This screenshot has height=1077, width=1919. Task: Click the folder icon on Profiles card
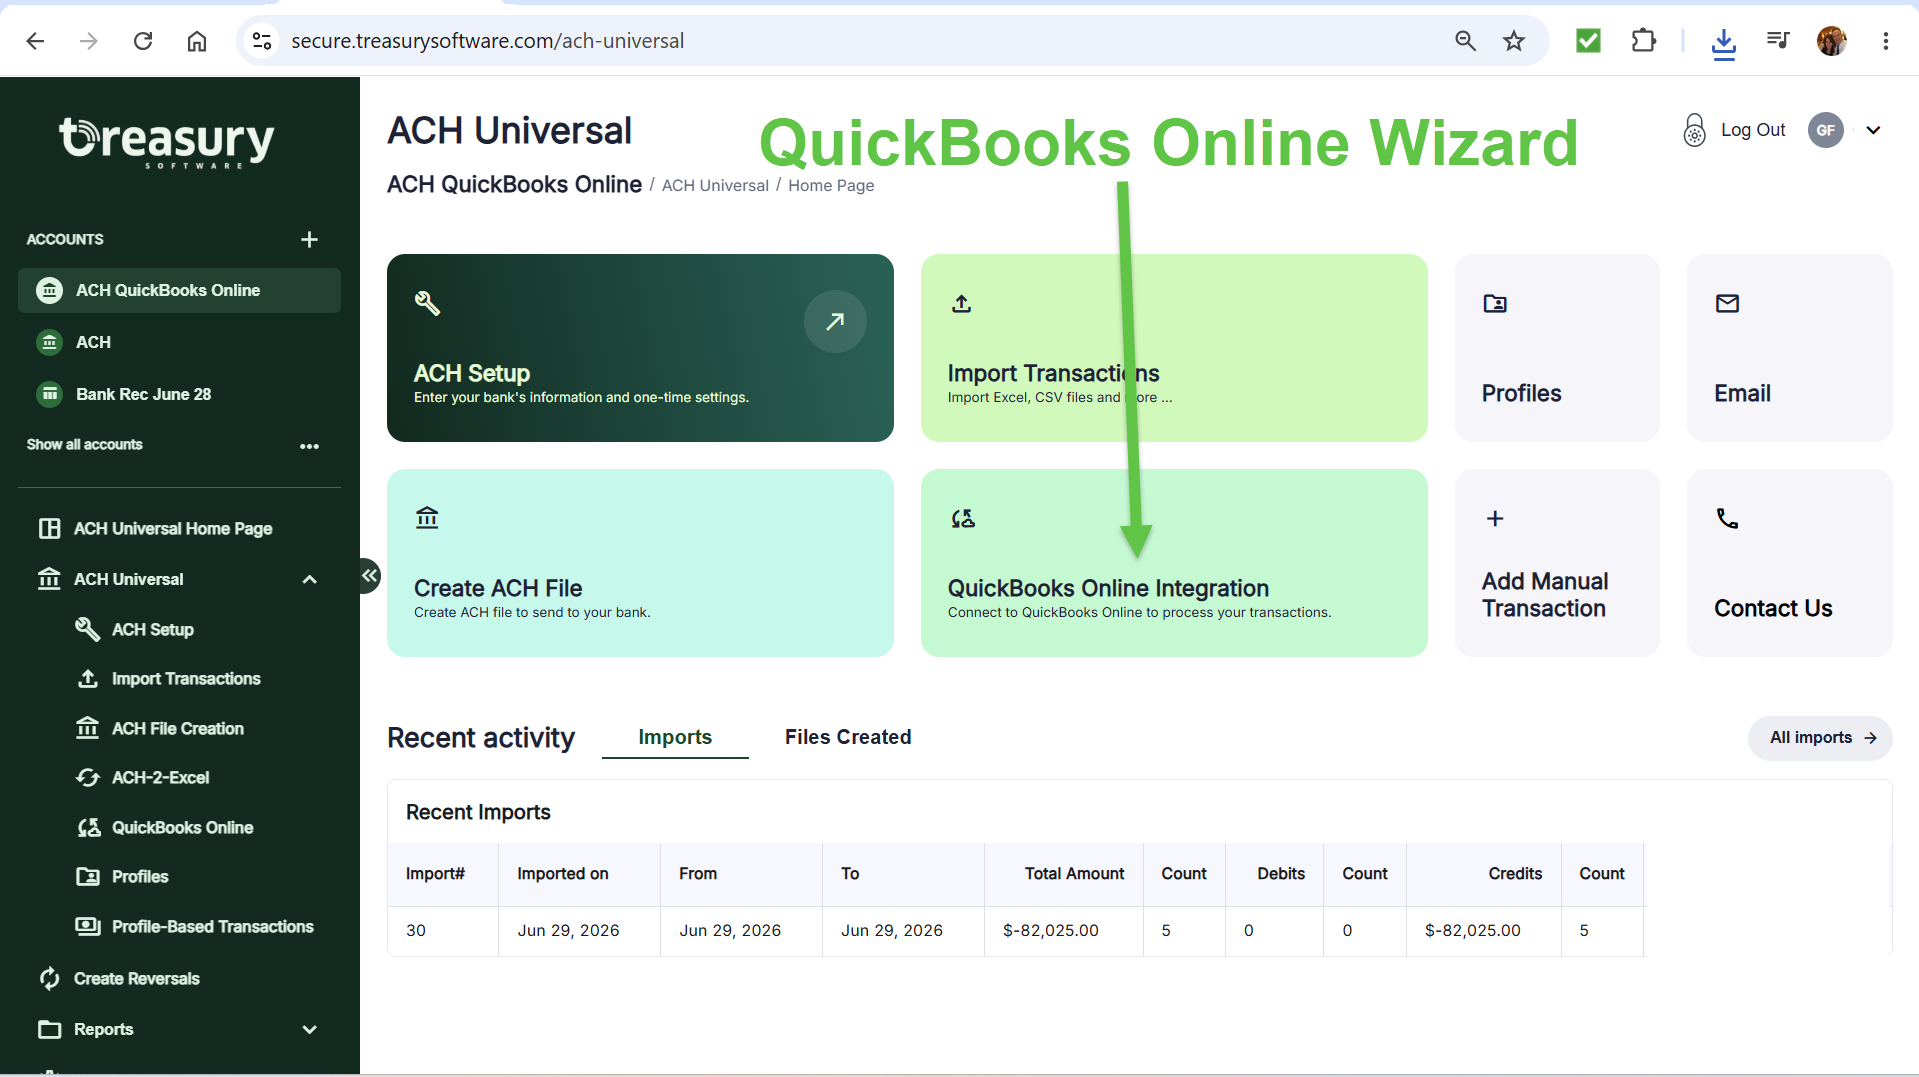coord(1495,303)
